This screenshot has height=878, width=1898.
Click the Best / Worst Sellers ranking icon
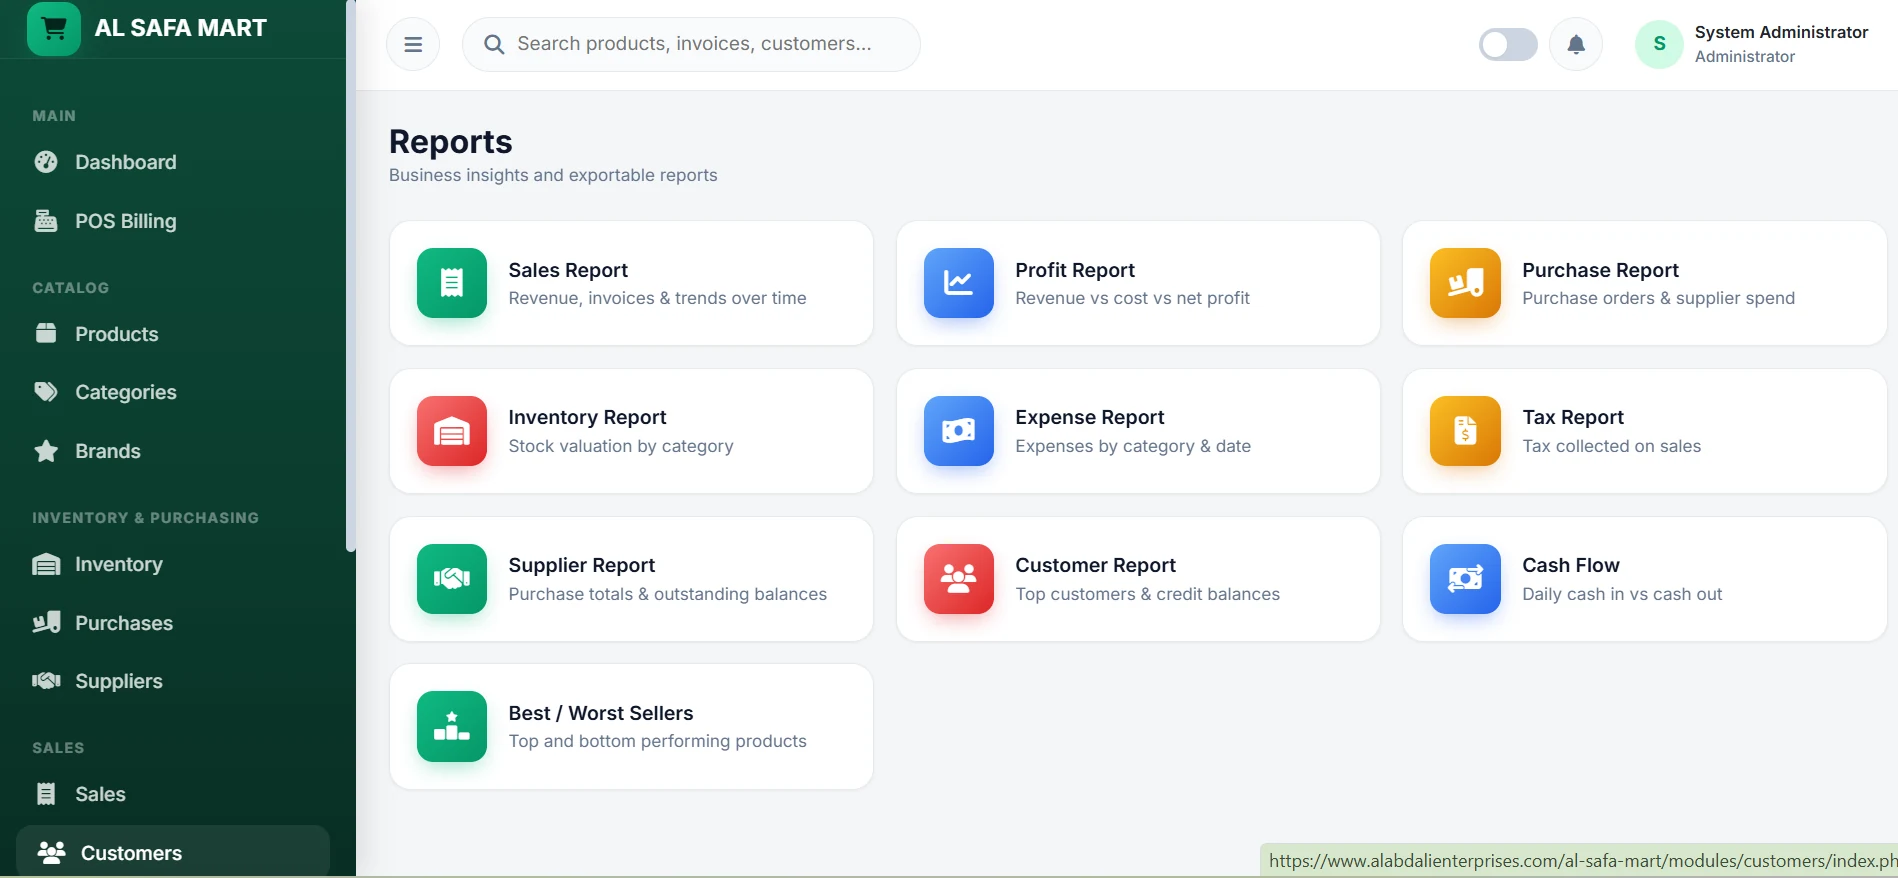click(x=452, y=726)
